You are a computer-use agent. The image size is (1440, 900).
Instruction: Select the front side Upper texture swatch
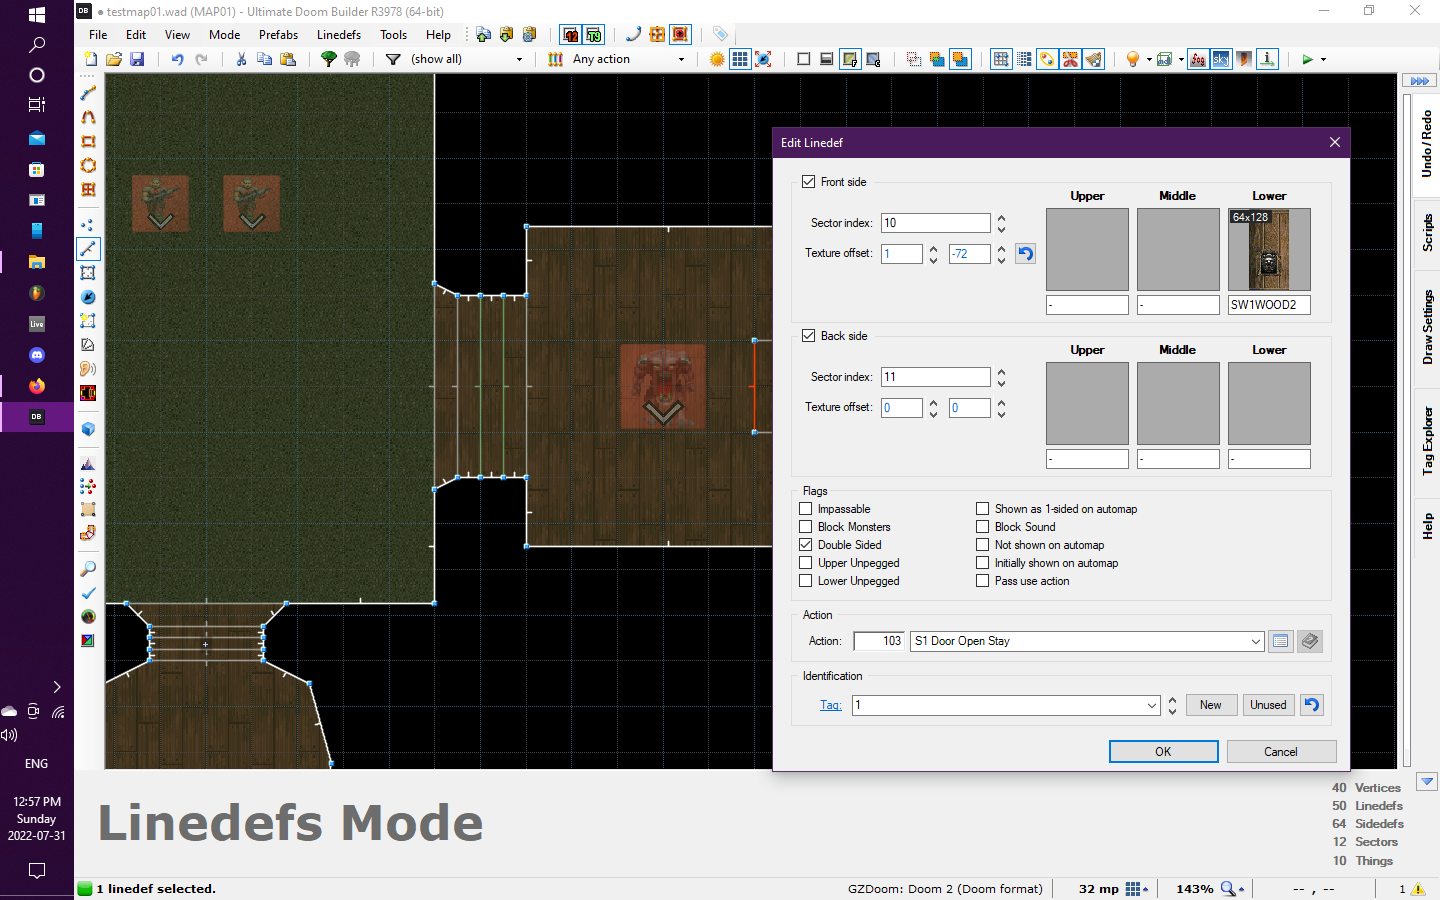1087,250
